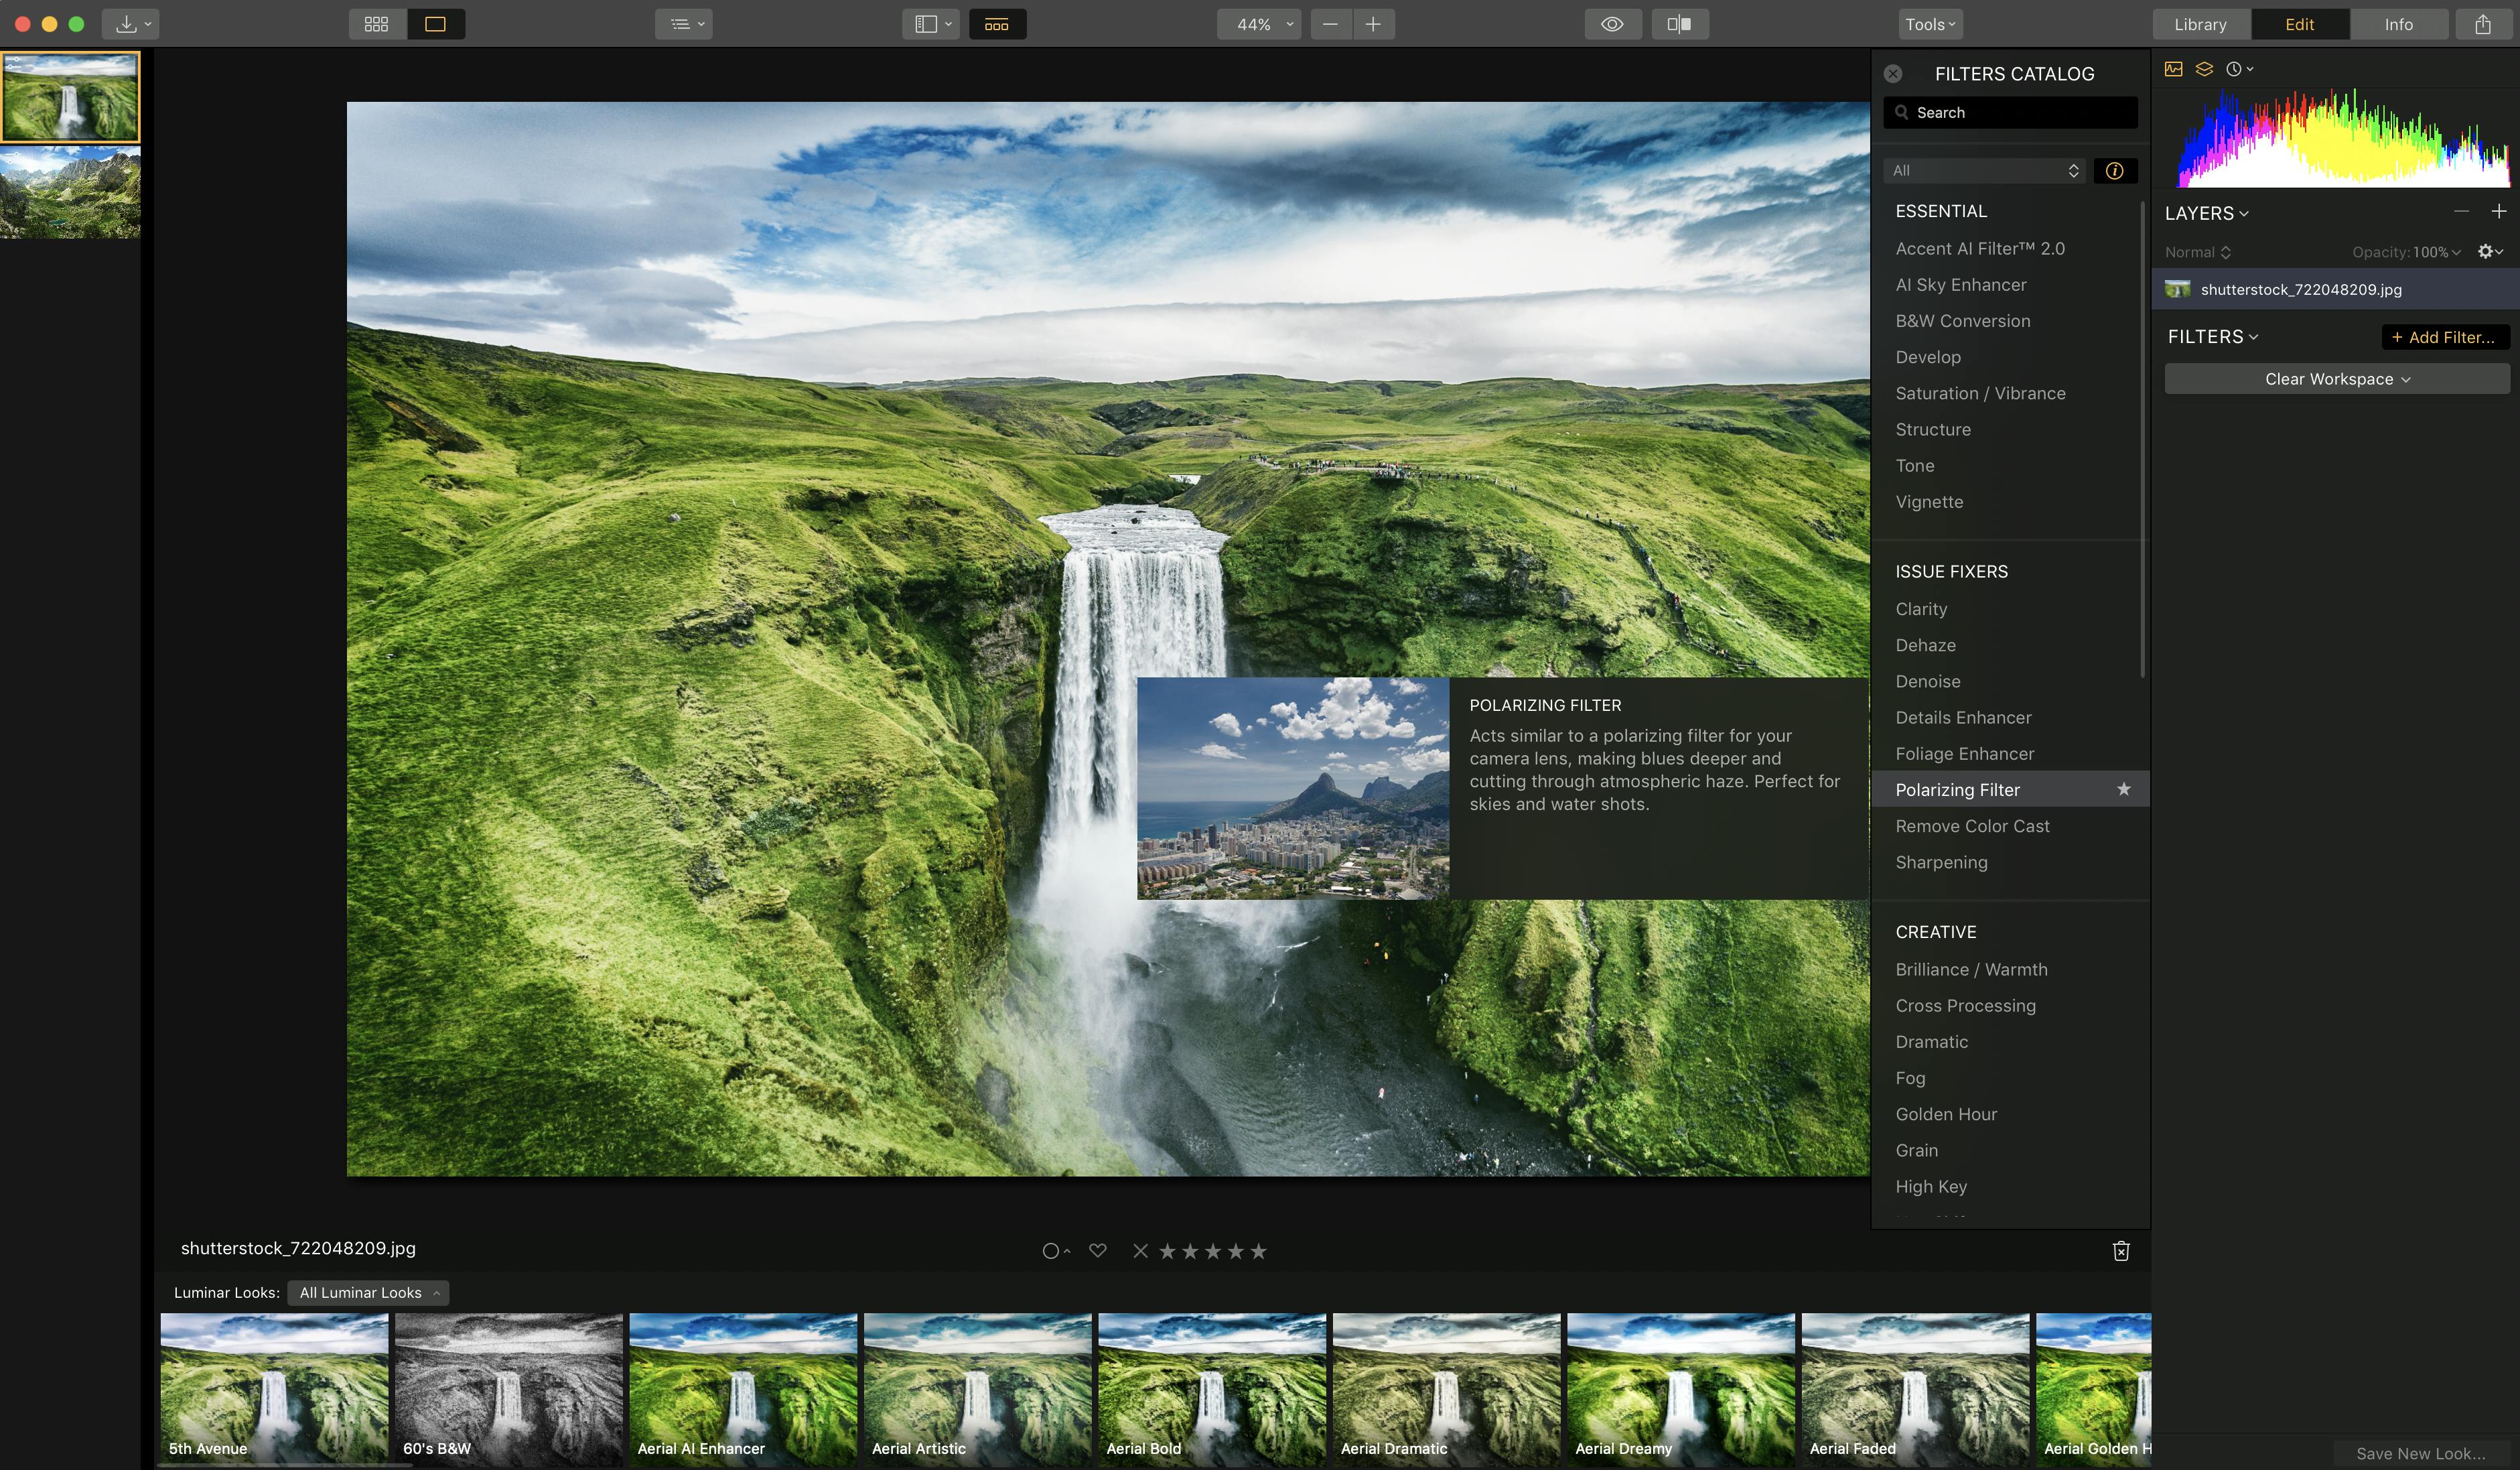Show the histogram panel icon
The image size is (2520, 1470).
[x=2174, y=69]
